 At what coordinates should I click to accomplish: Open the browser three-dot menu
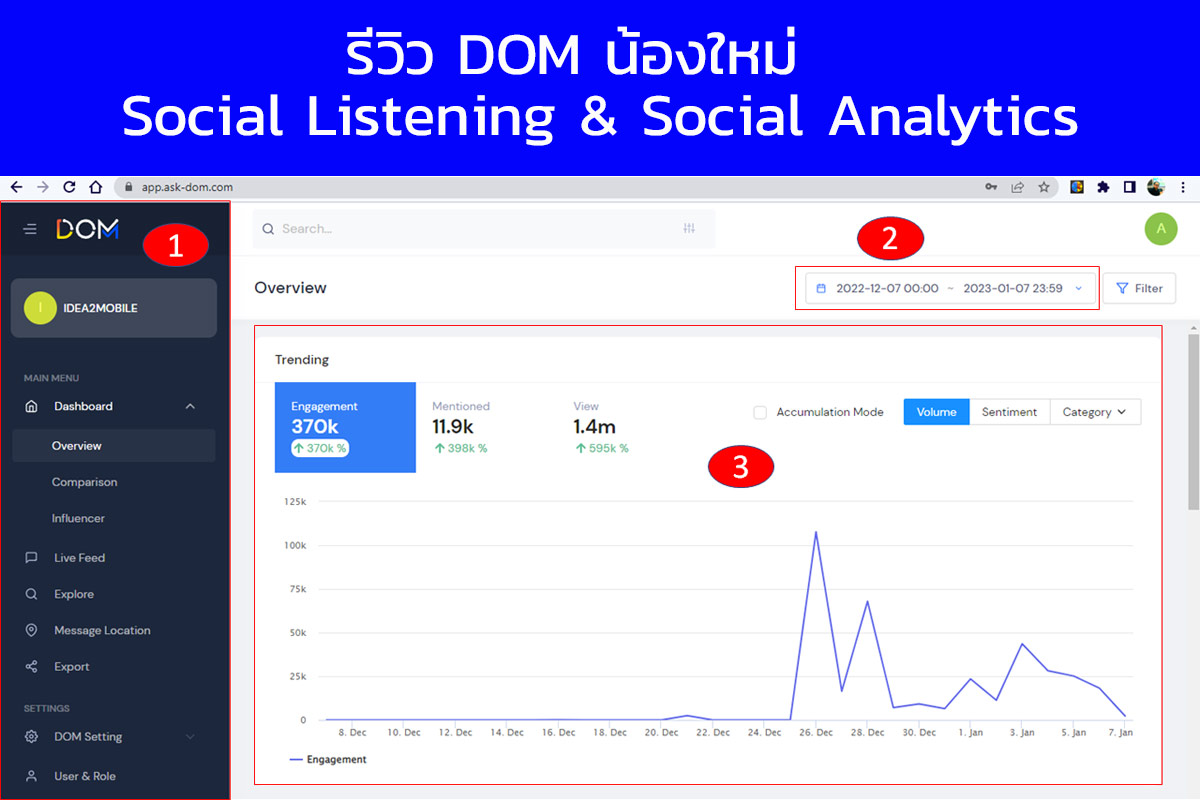coord(1183,187)
